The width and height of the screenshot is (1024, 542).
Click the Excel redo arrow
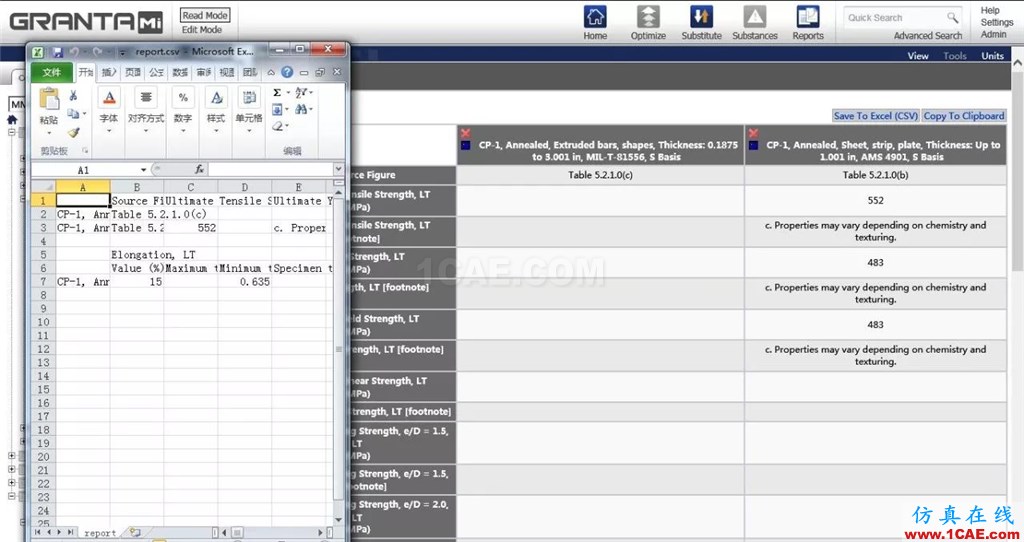97,52
